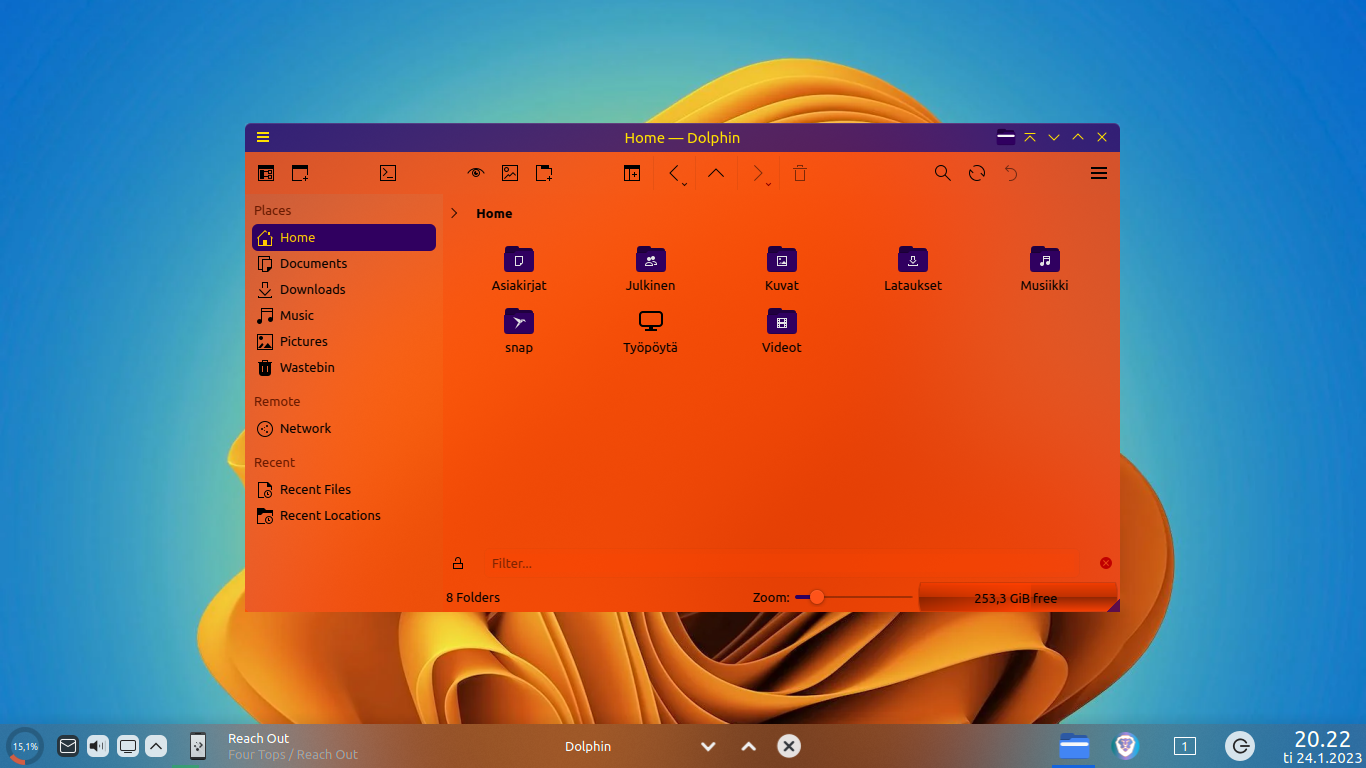Viewport: 1366px width, 768px height.
Task: Refresh the folder view
Action: (x=977, y=173)
